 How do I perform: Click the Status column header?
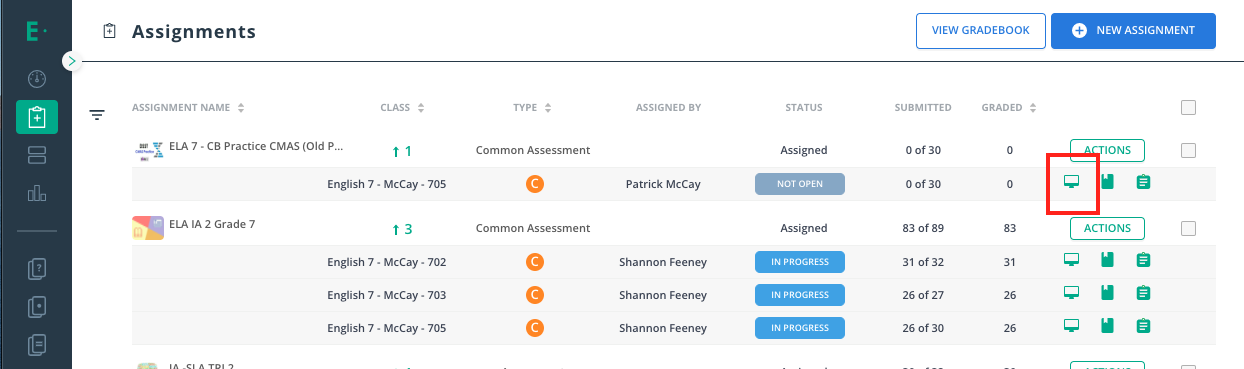click(804, 107)
